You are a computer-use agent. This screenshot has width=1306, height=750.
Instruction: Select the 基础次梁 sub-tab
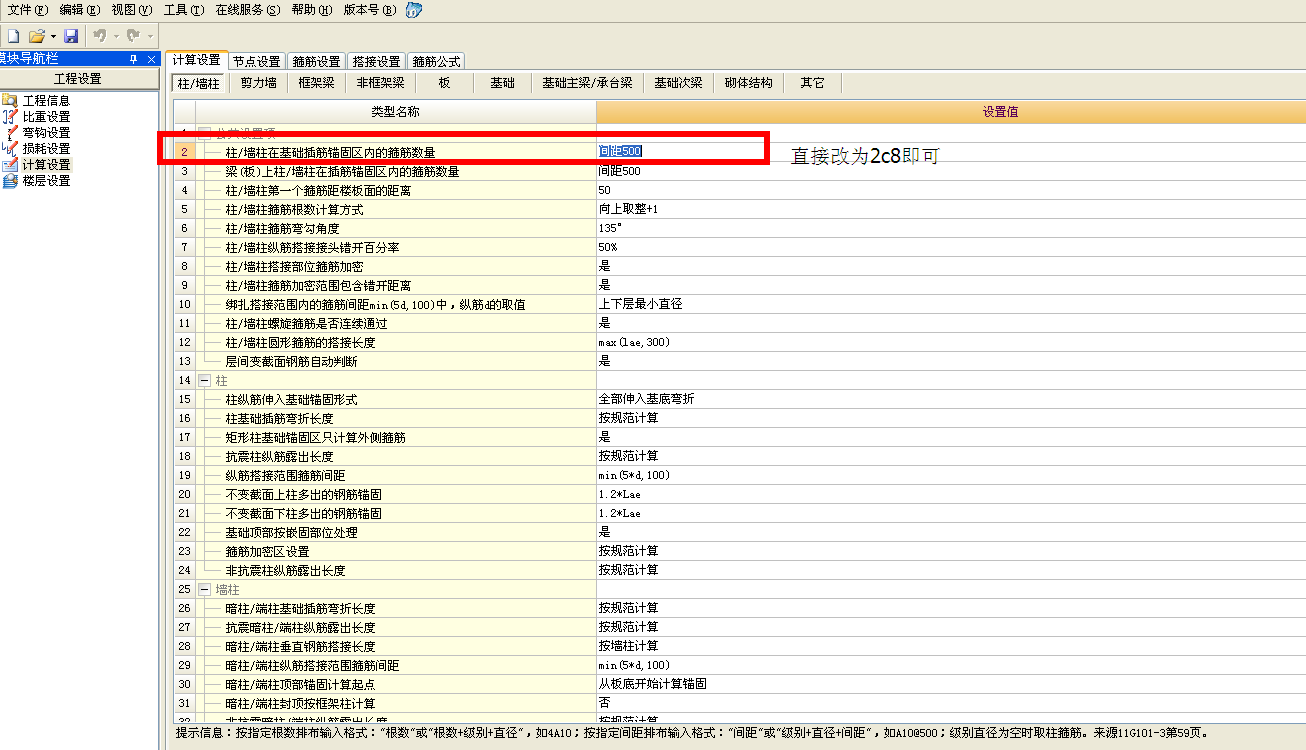pos(678,83)
